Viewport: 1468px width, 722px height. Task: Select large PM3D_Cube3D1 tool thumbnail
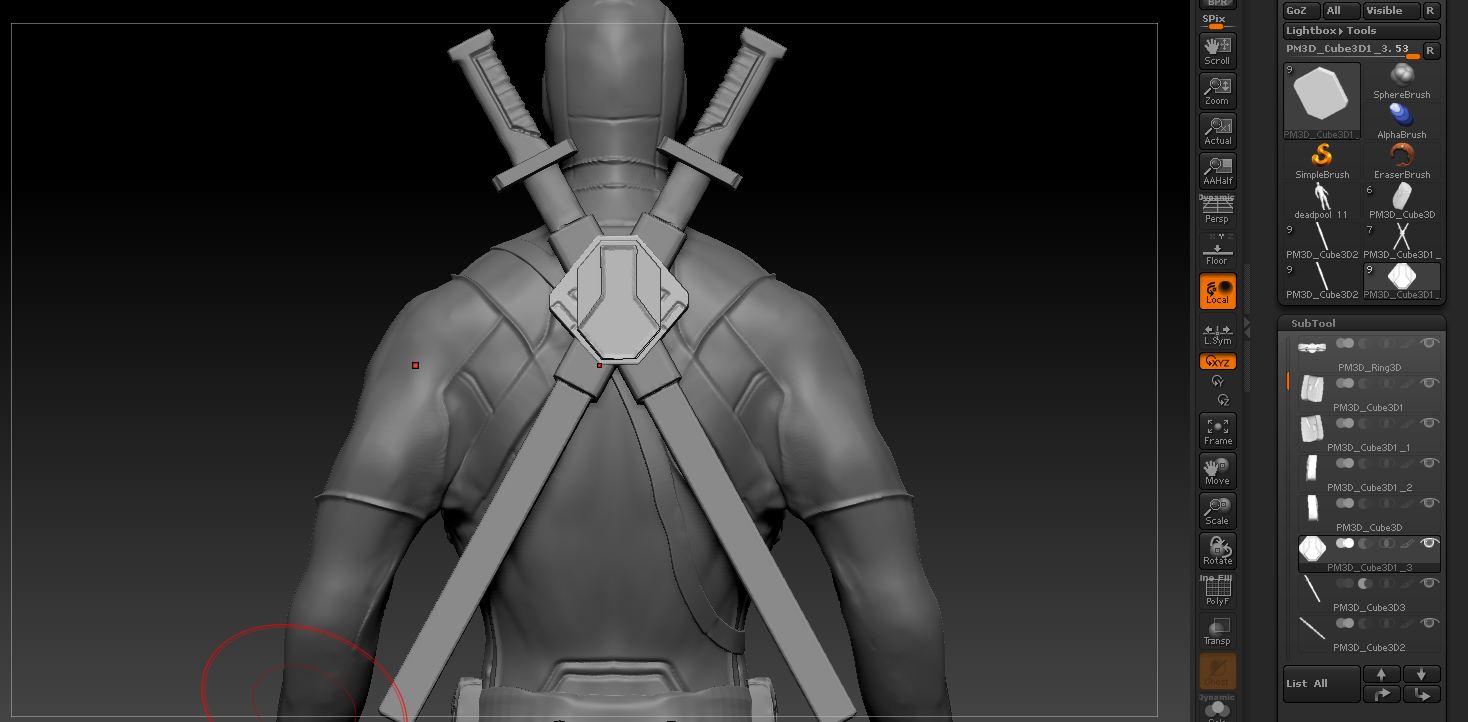(1322, 101)
